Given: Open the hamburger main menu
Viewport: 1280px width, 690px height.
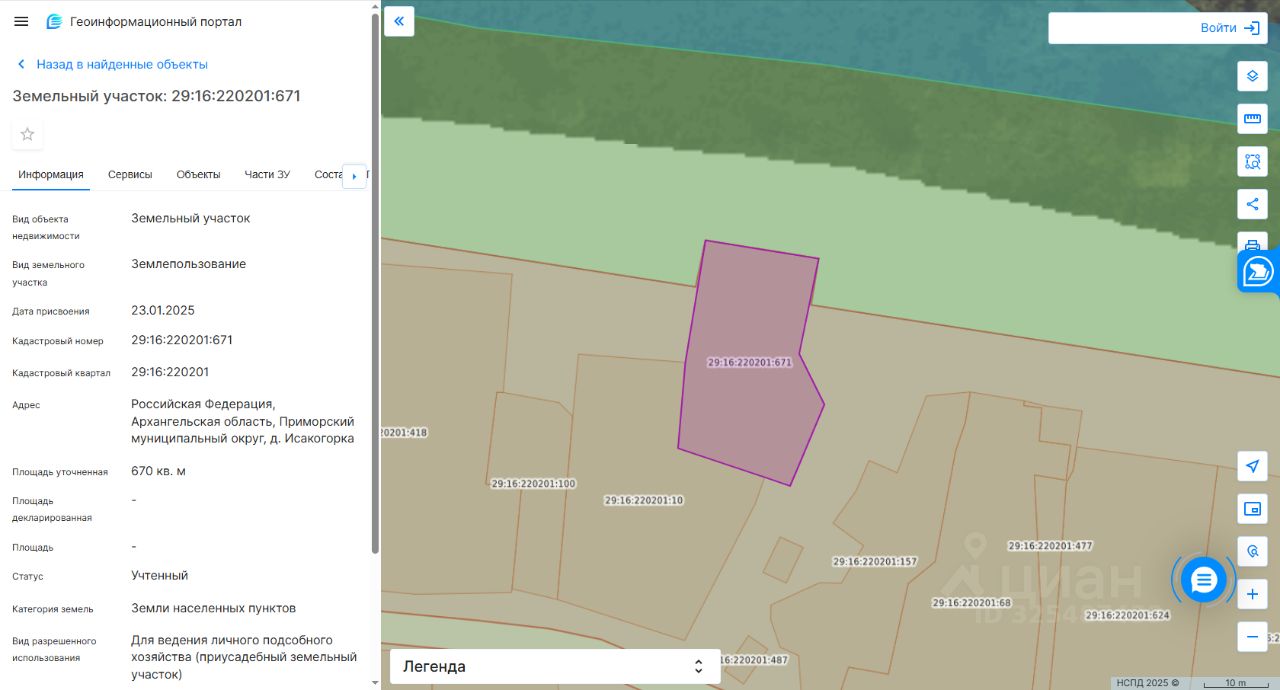Looking at the screenshot, I should pyautogui.click(x=21, y=21).
